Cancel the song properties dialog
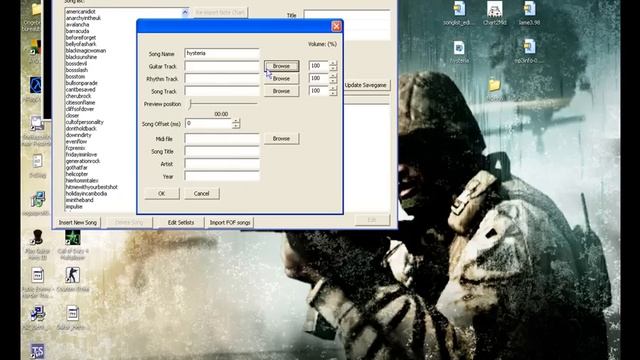 (x=202, y=193)
